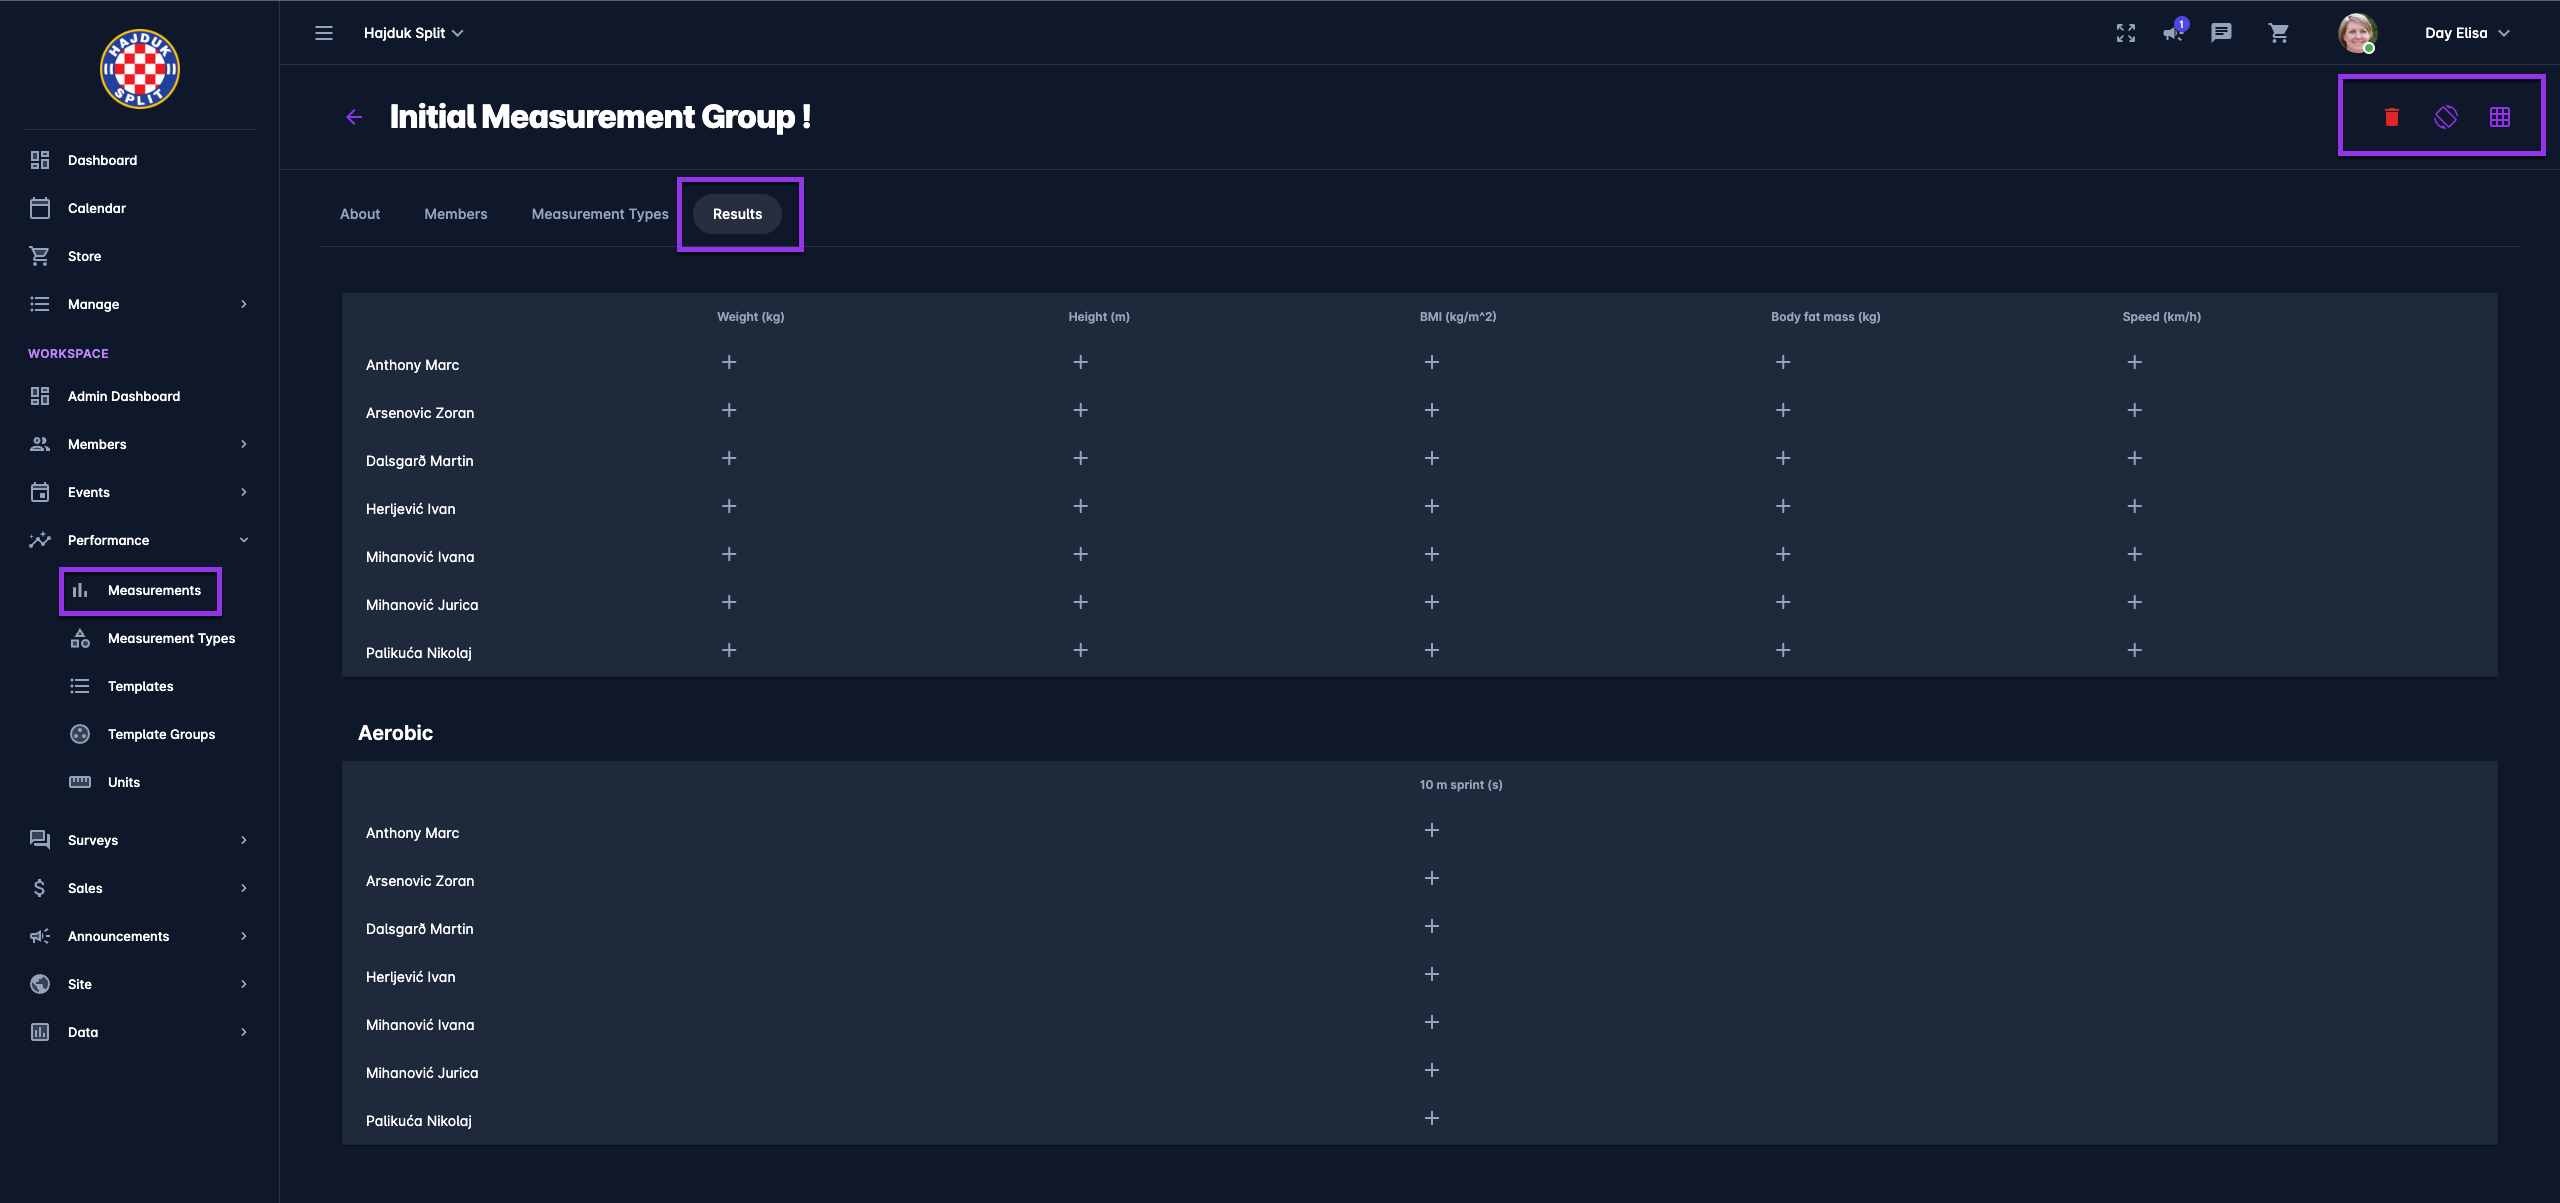Open Template Groups in sidebar

coord(161,734)
